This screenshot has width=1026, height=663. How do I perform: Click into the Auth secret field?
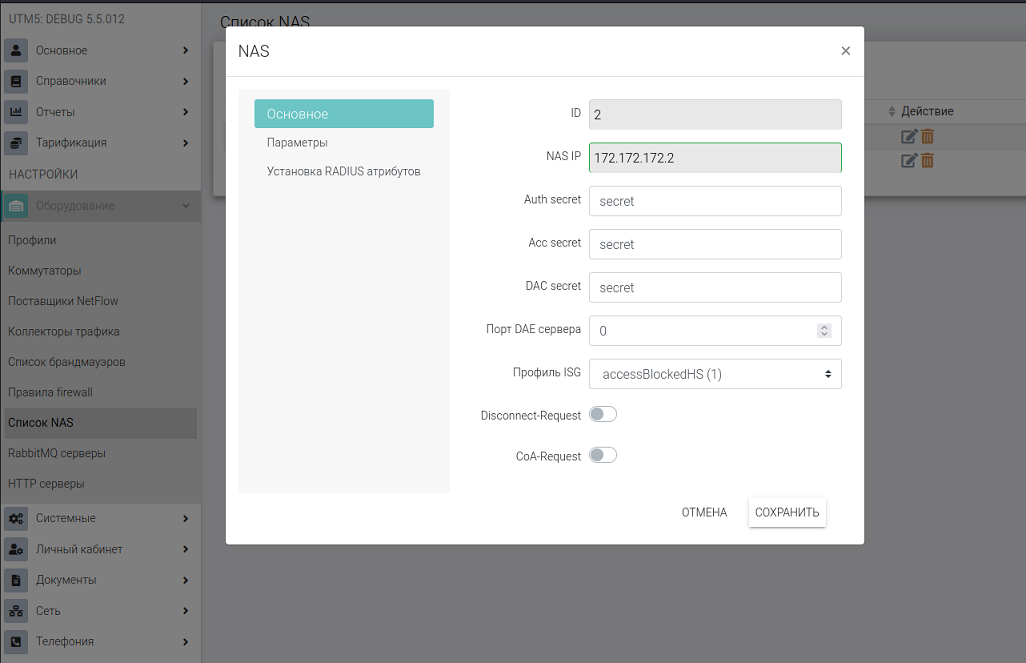pyautogui.click(x=715, y=201)
